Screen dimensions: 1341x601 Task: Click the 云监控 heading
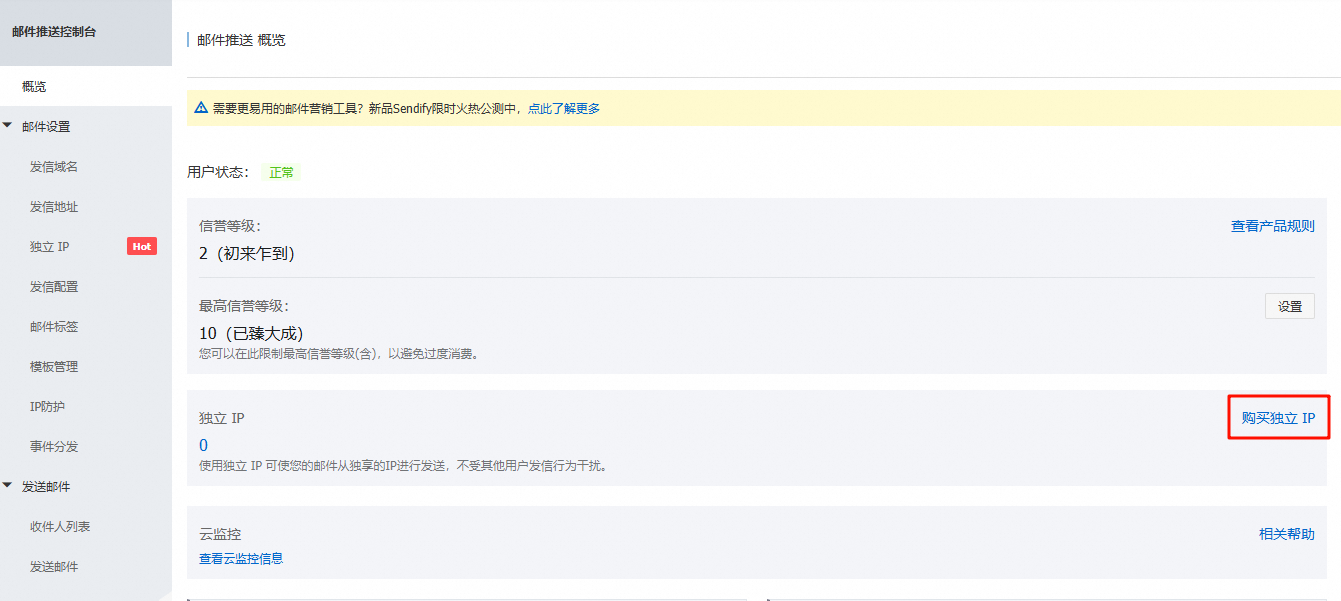(220, 534)
